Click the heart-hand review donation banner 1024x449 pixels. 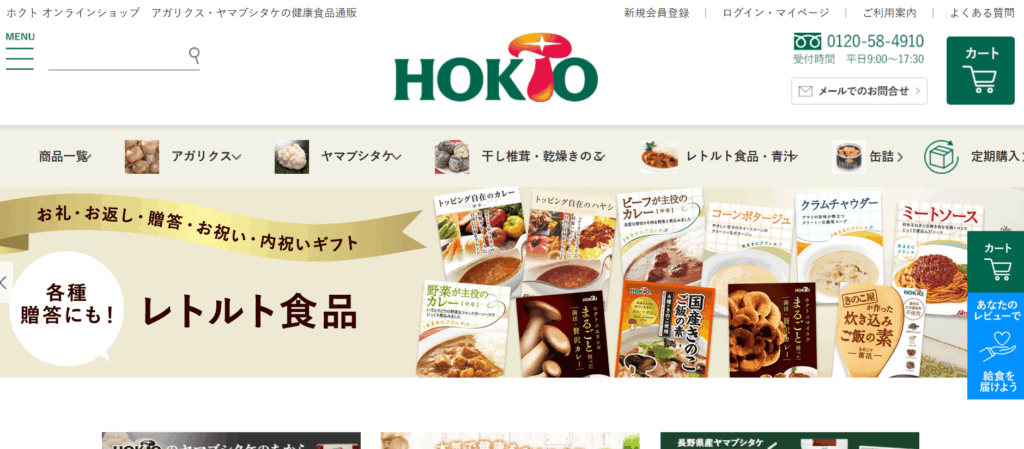pos(997,346)
